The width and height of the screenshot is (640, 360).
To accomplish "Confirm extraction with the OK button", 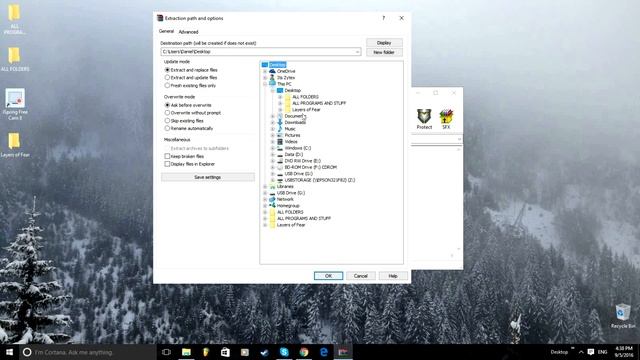I will click(x=328, y=276).
